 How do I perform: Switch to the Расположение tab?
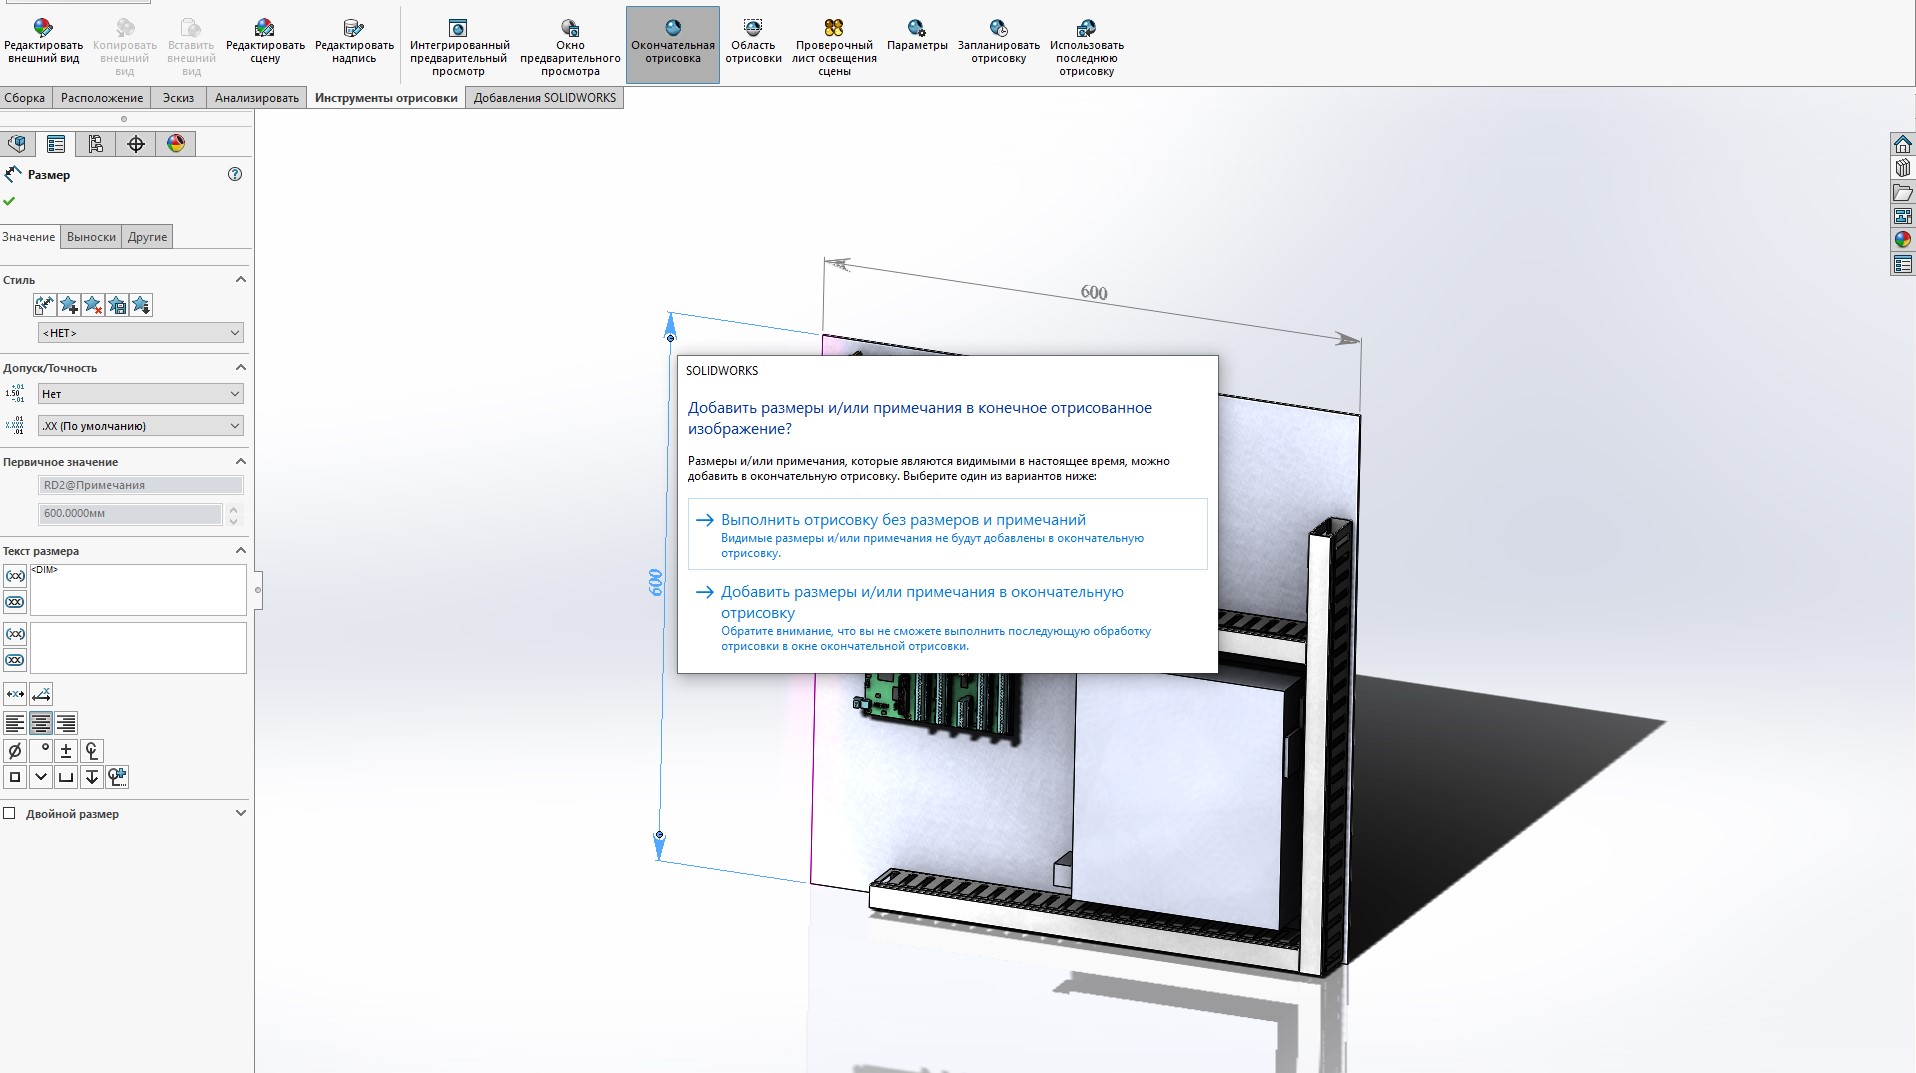[102, 98]
